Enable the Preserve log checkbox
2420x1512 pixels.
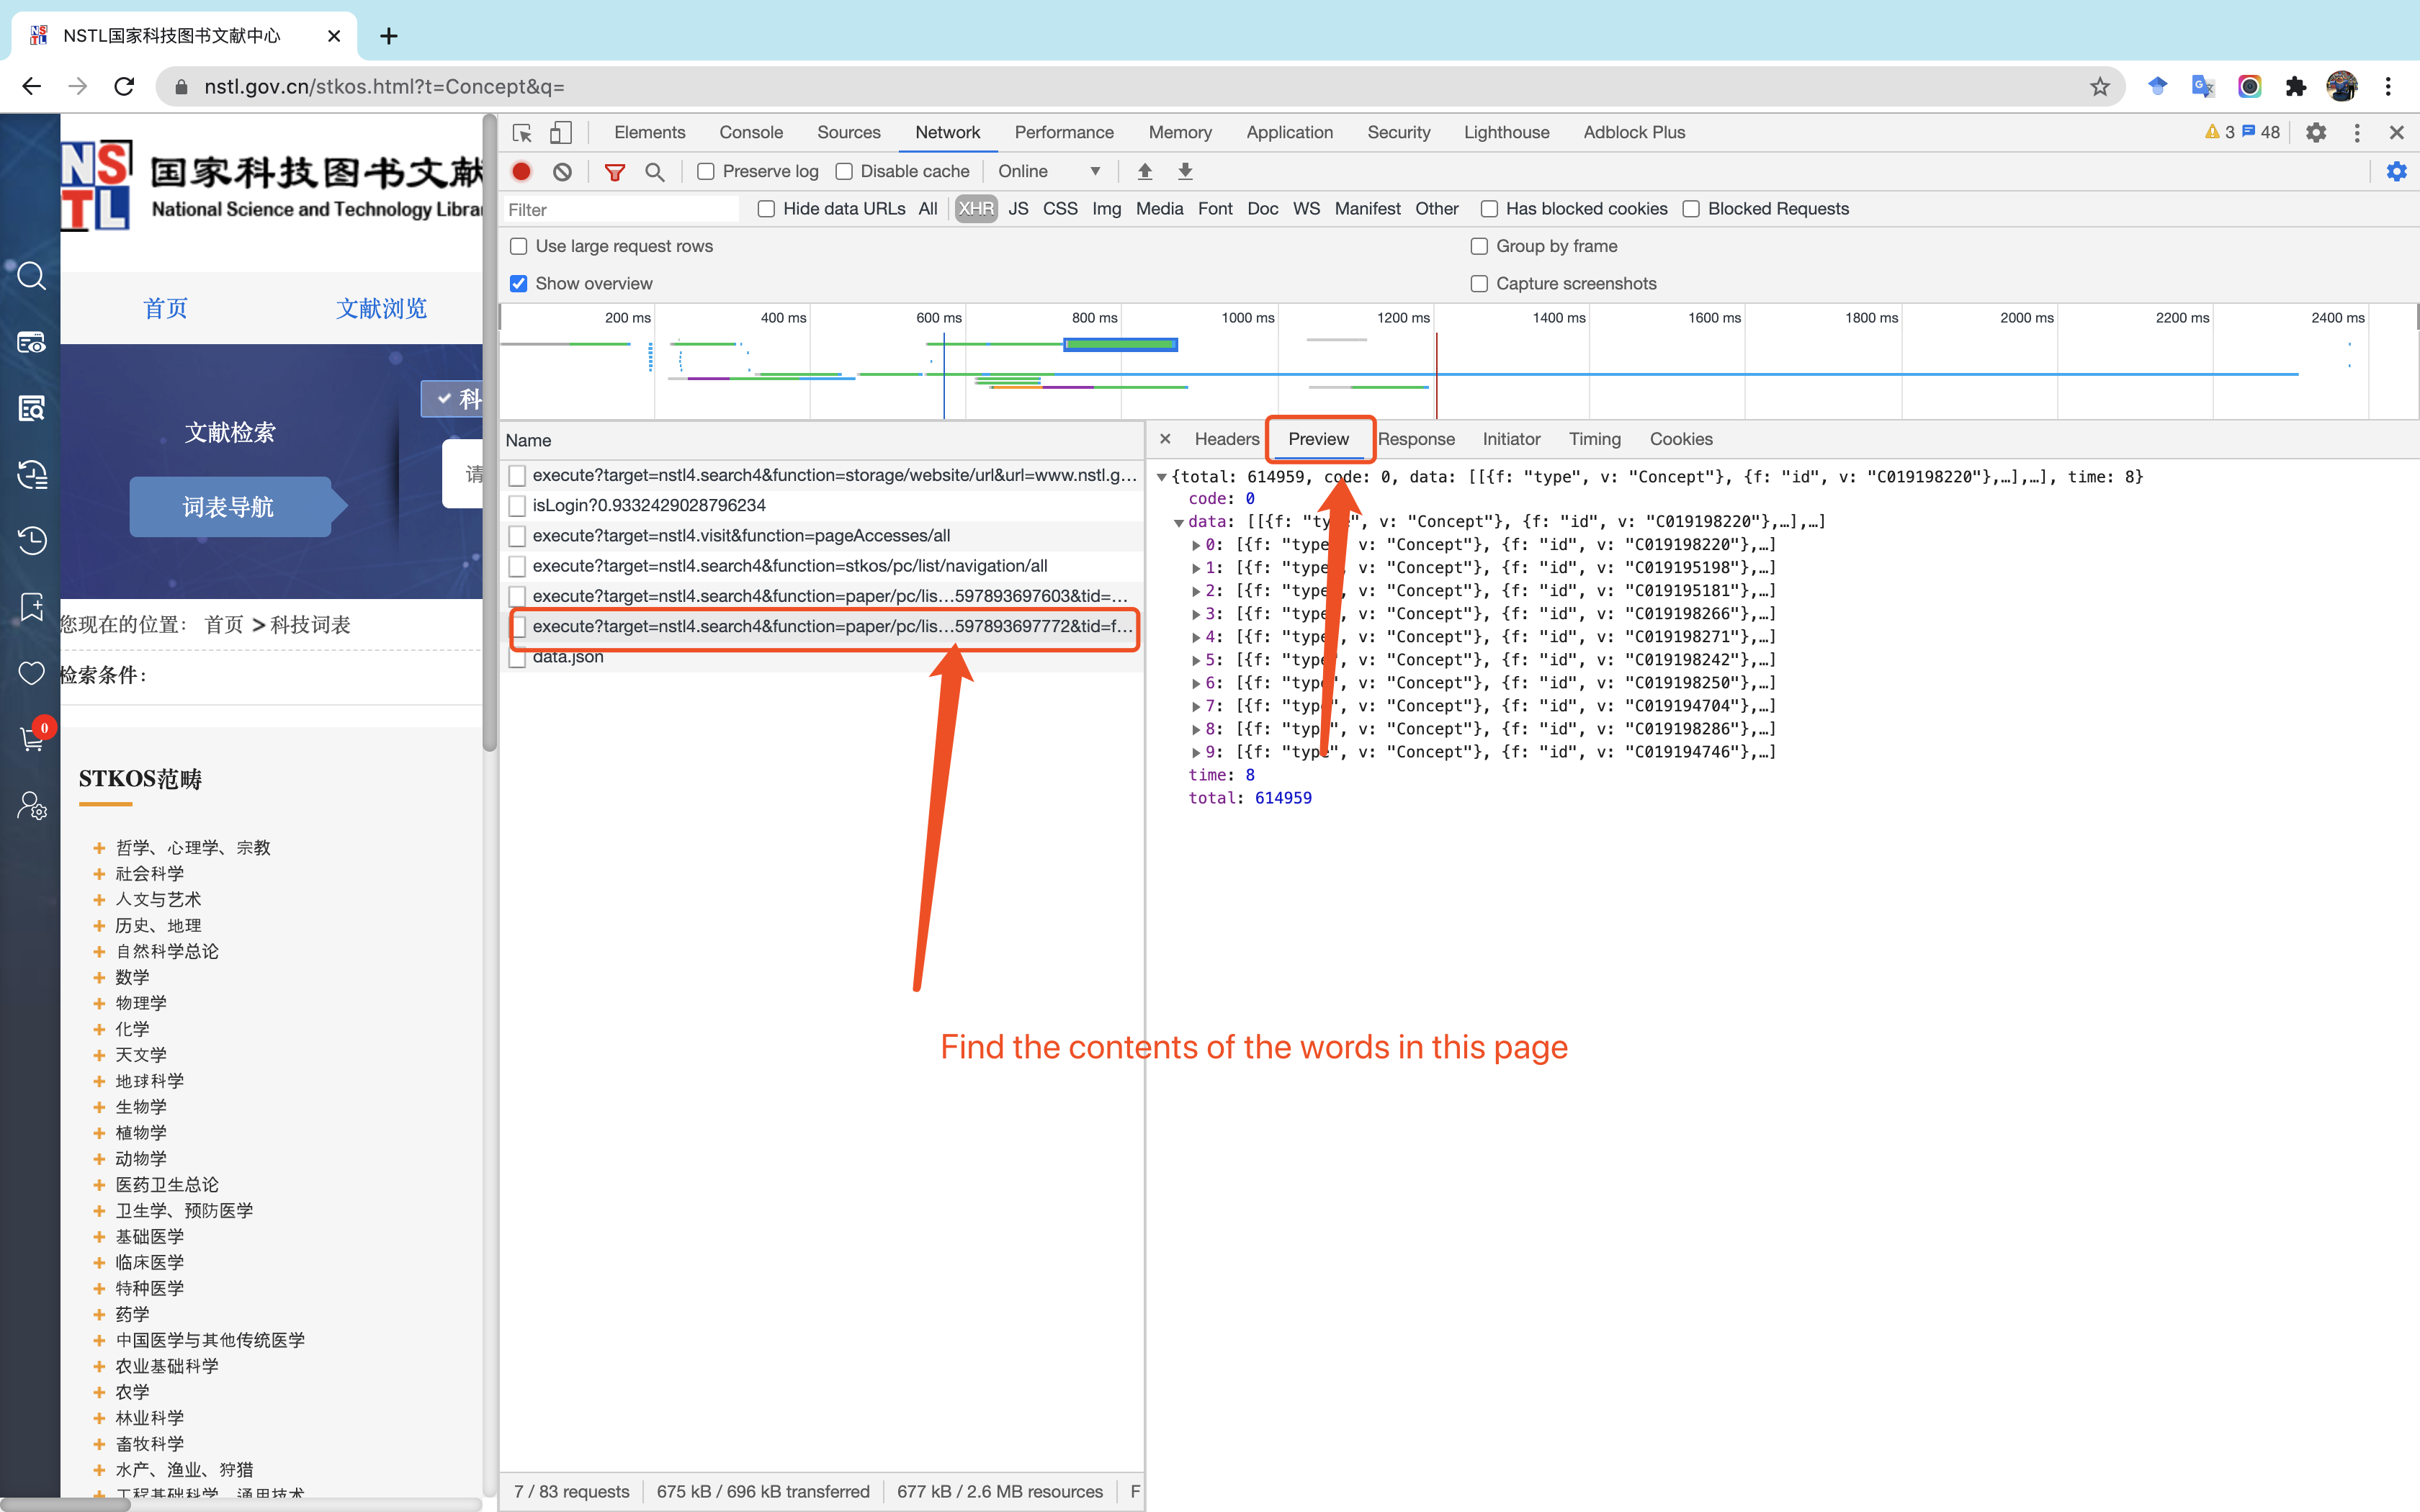pos(706,171)
